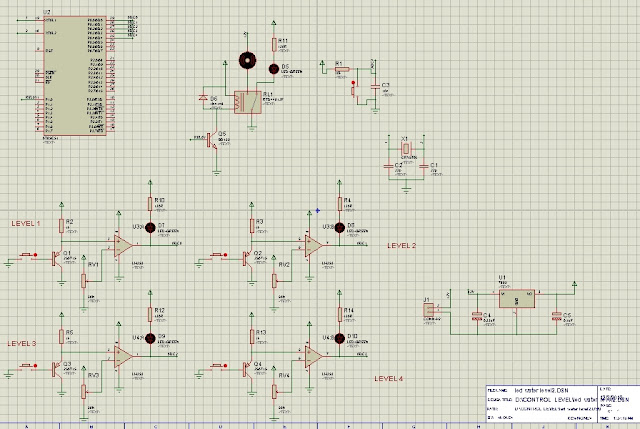The image size is (640, 429).
Task: Select capacitor C1 beside the crystal
Action: click(x=424, y=166)
